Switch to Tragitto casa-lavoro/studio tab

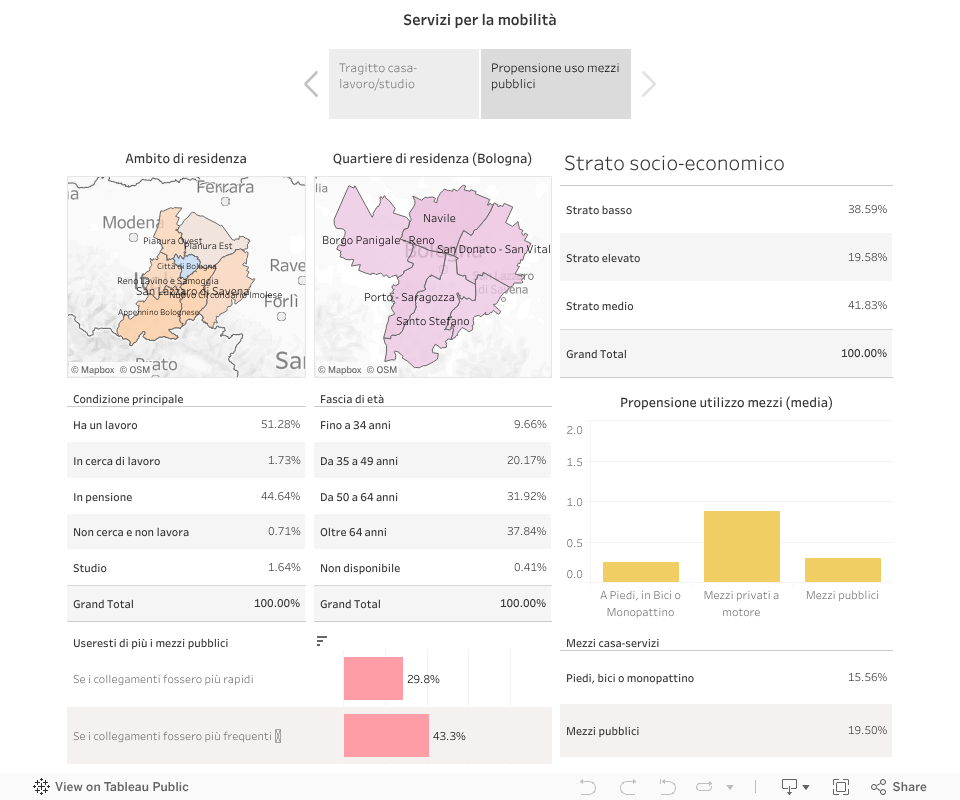[403, 84]
